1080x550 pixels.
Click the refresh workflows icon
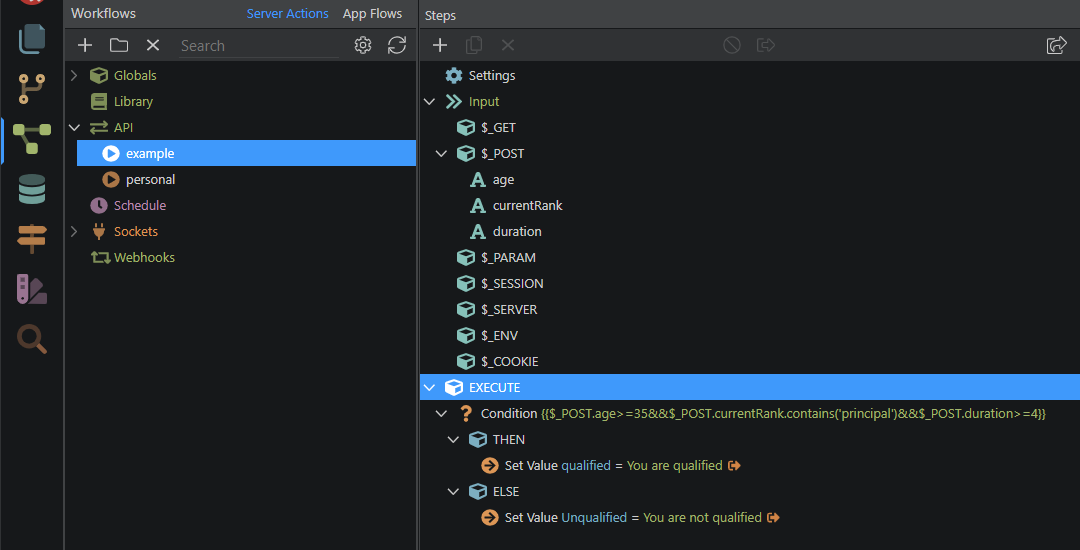(x=397, y=45)
